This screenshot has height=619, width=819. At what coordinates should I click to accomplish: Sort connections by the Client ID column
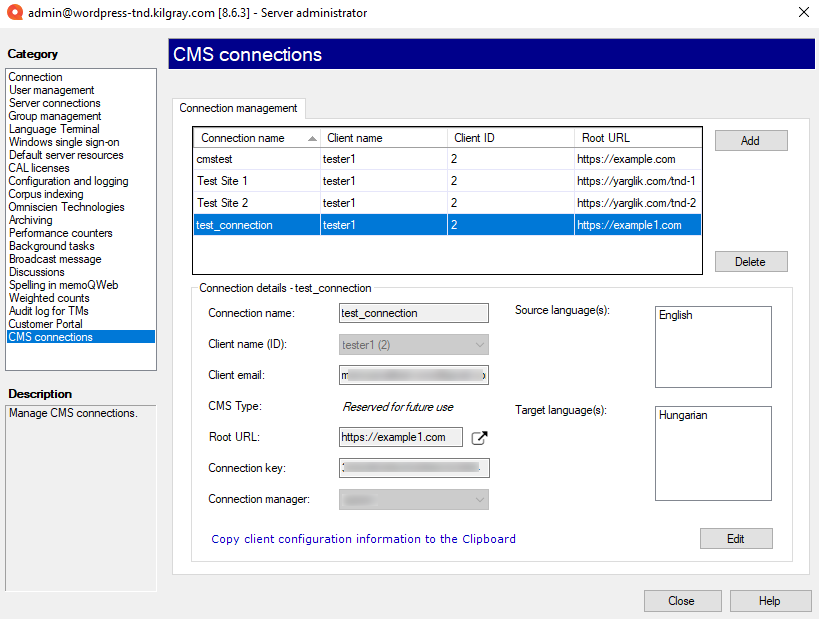click(x=472, y=137)
